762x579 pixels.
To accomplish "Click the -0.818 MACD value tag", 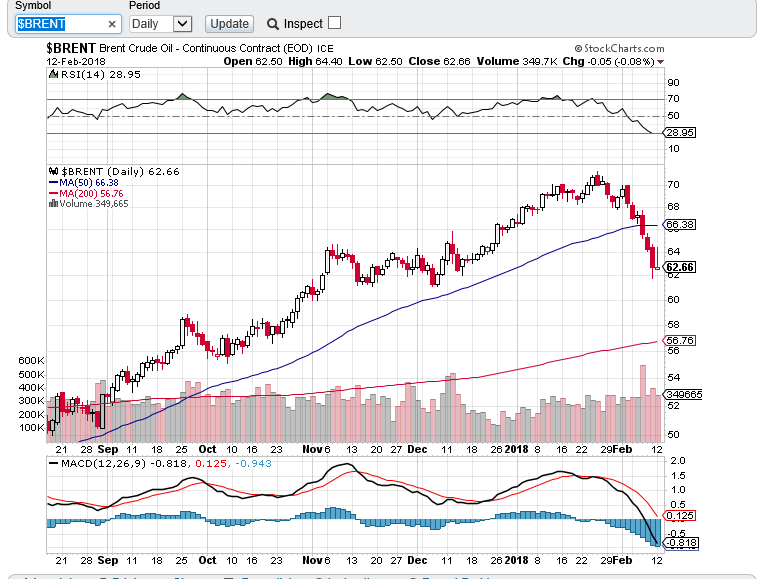I will pyautogui.click(x=681, y=543).
